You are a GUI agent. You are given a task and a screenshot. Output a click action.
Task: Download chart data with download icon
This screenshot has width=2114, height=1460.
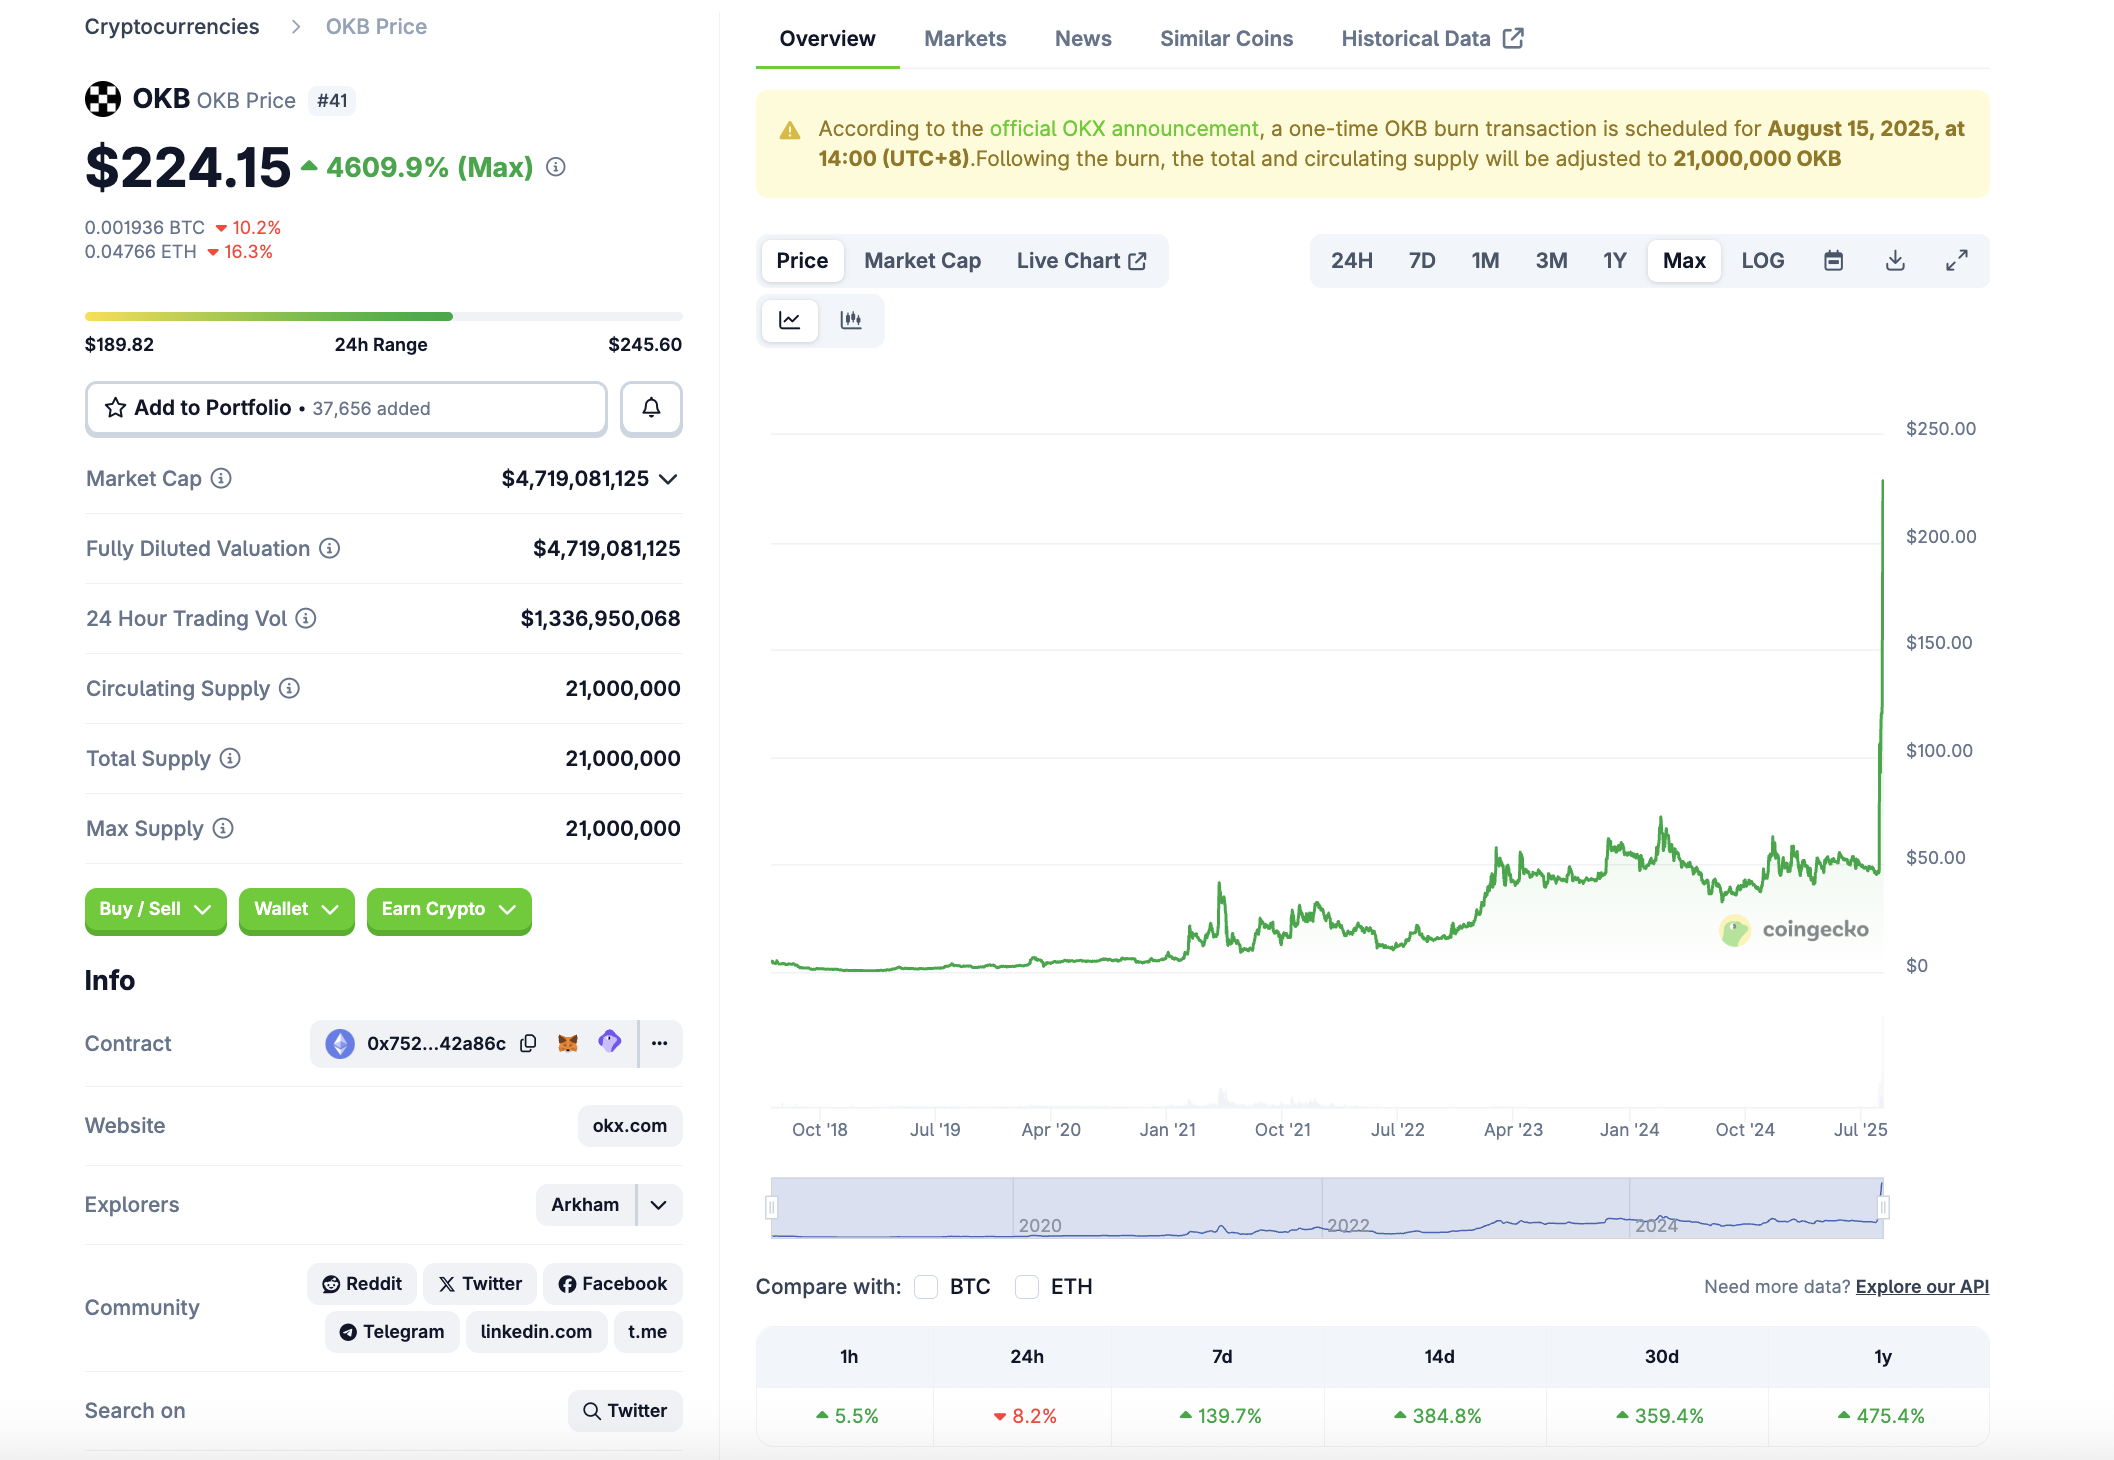1895,261
